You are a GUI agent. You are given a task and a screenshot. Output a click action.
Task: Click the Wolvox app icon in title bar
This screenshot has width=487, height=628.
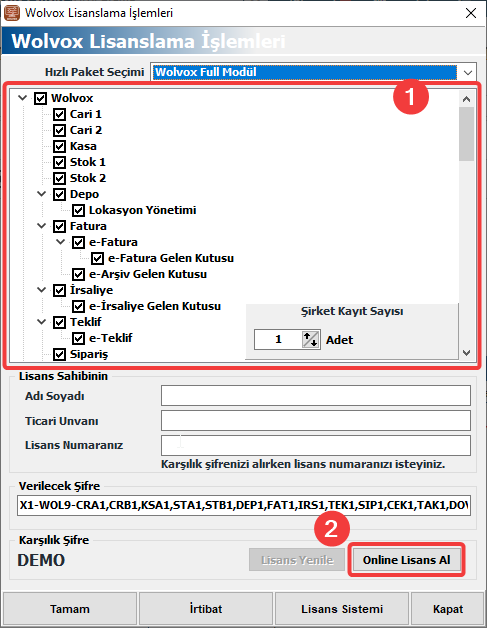pos(11,12)
